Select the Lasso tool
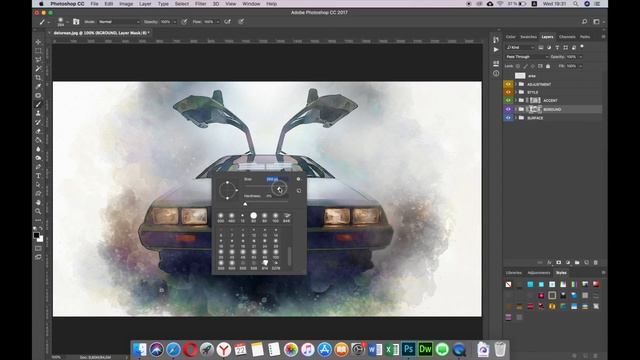The height and width of the screenshot is (360, 640). coord(38,60)
